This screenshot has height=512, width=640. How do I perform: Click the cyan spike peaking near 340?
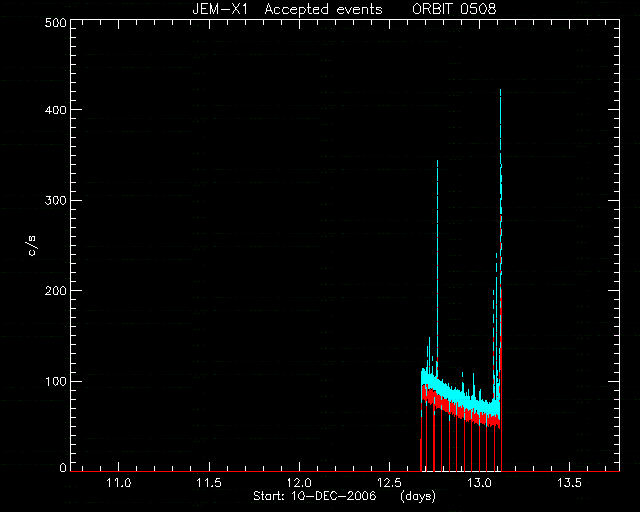pyautogui.click(x=438, y=163)
